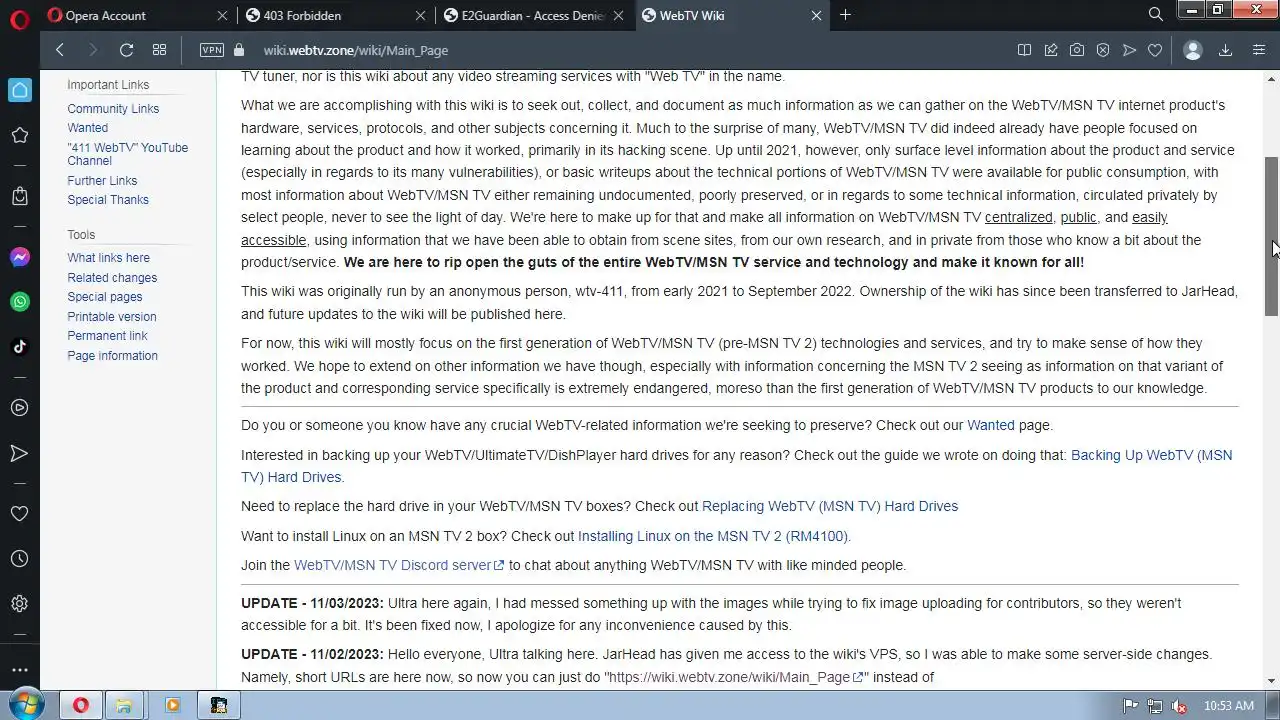The height and width of the screenshot is (720, 1280).
Task: Open the Further Links link
Action: point(102,181)
